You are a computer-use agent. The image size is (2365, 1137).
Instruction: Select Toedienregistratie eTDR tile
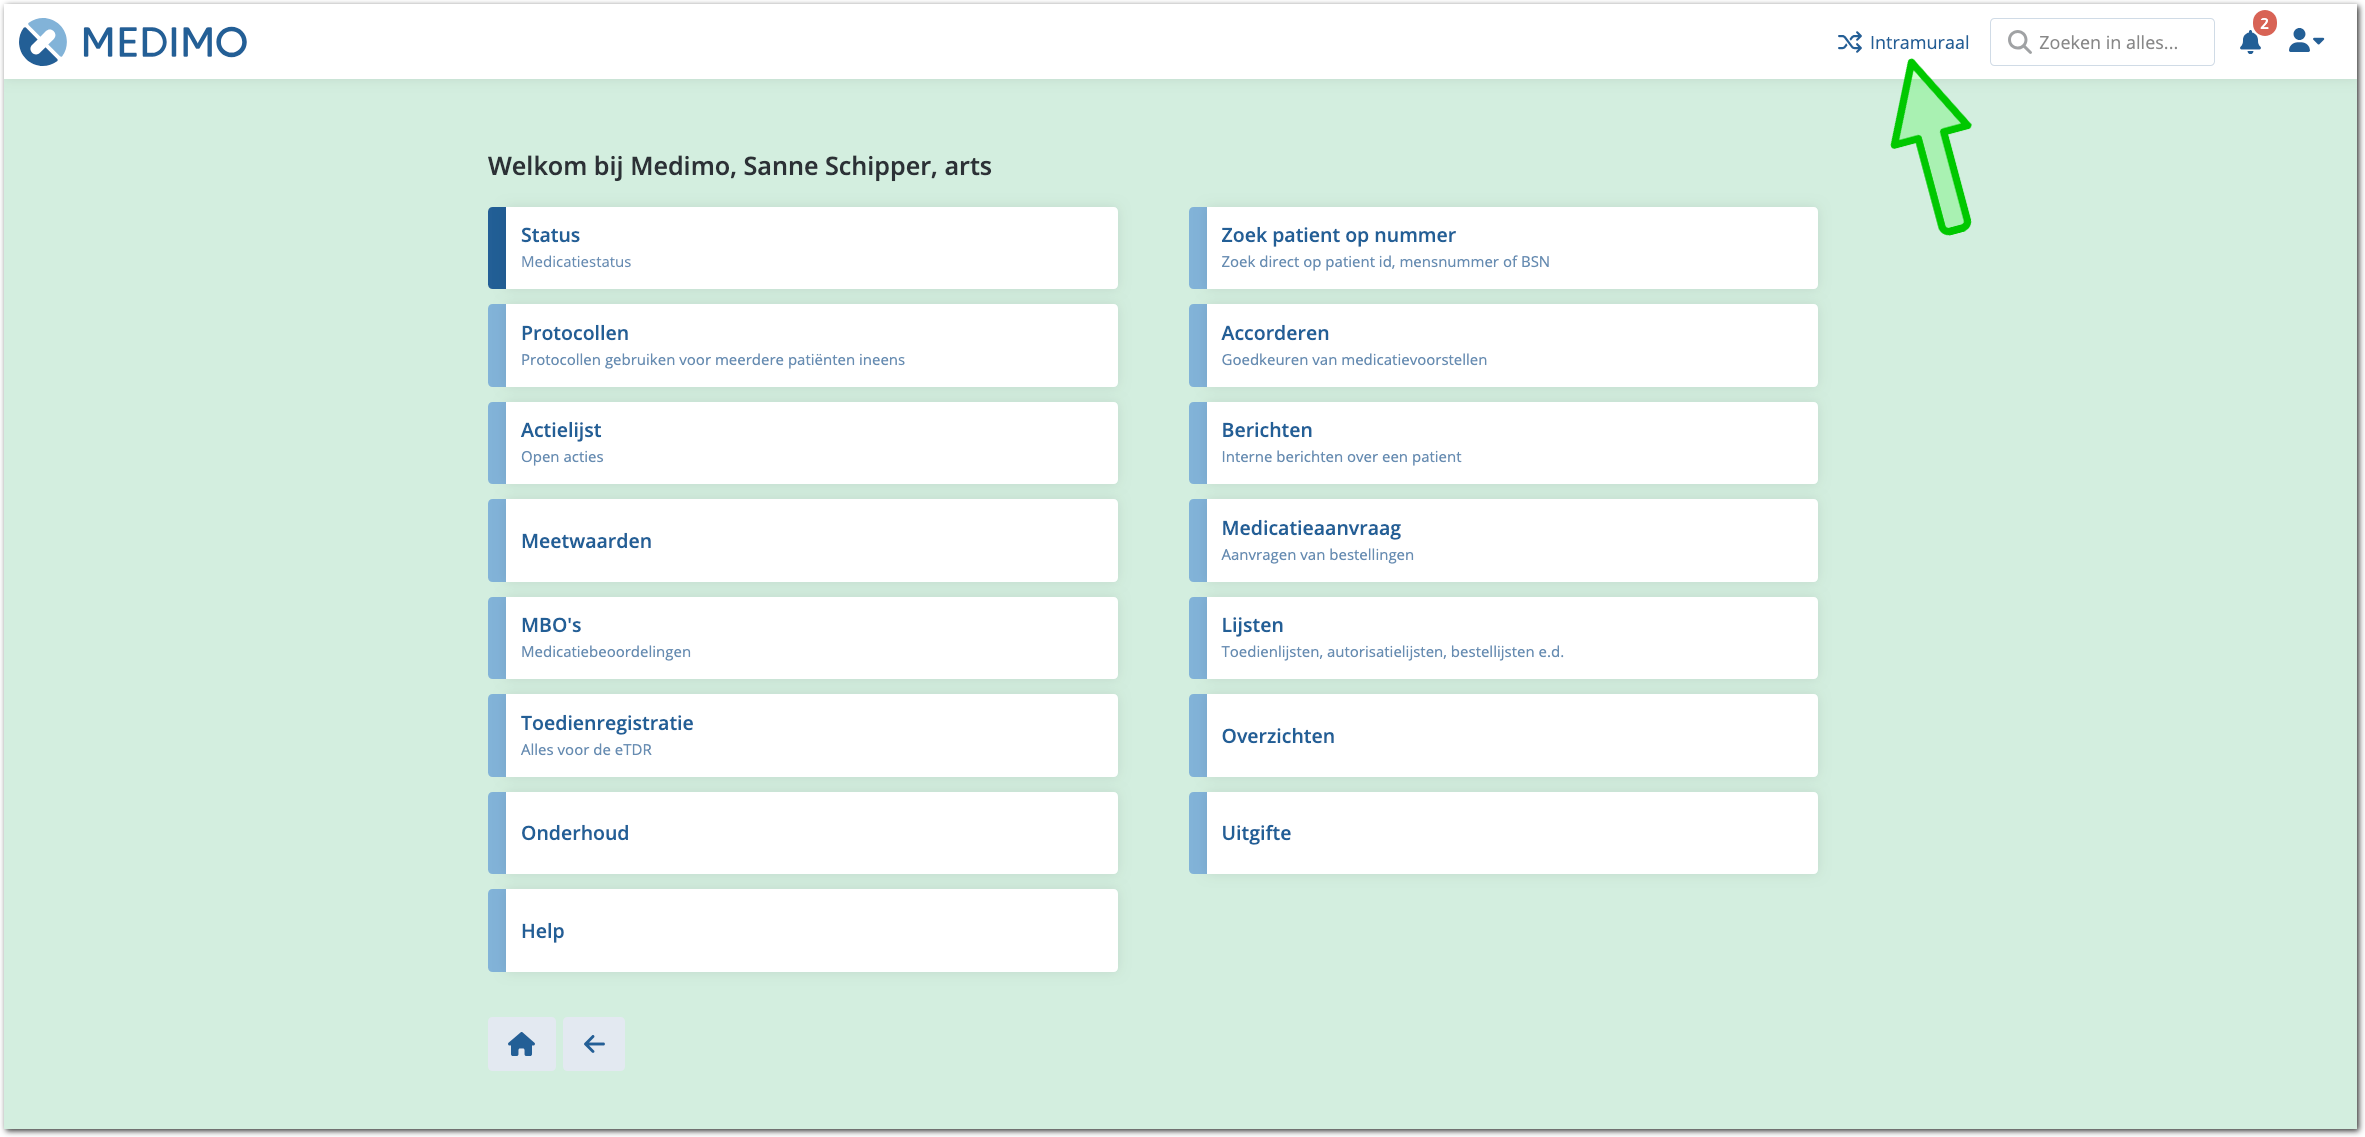(x=802, y=735)
